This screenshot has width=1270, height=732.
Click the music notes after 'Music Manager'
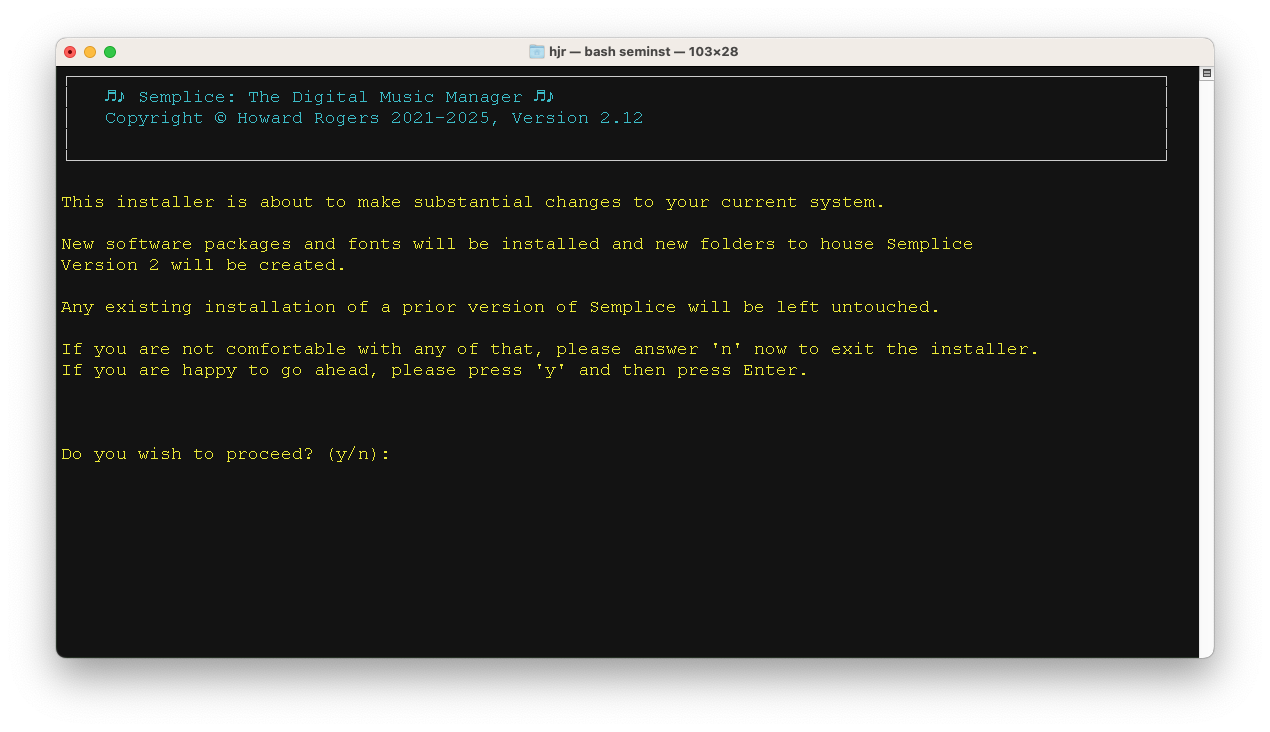coord(543,96)
